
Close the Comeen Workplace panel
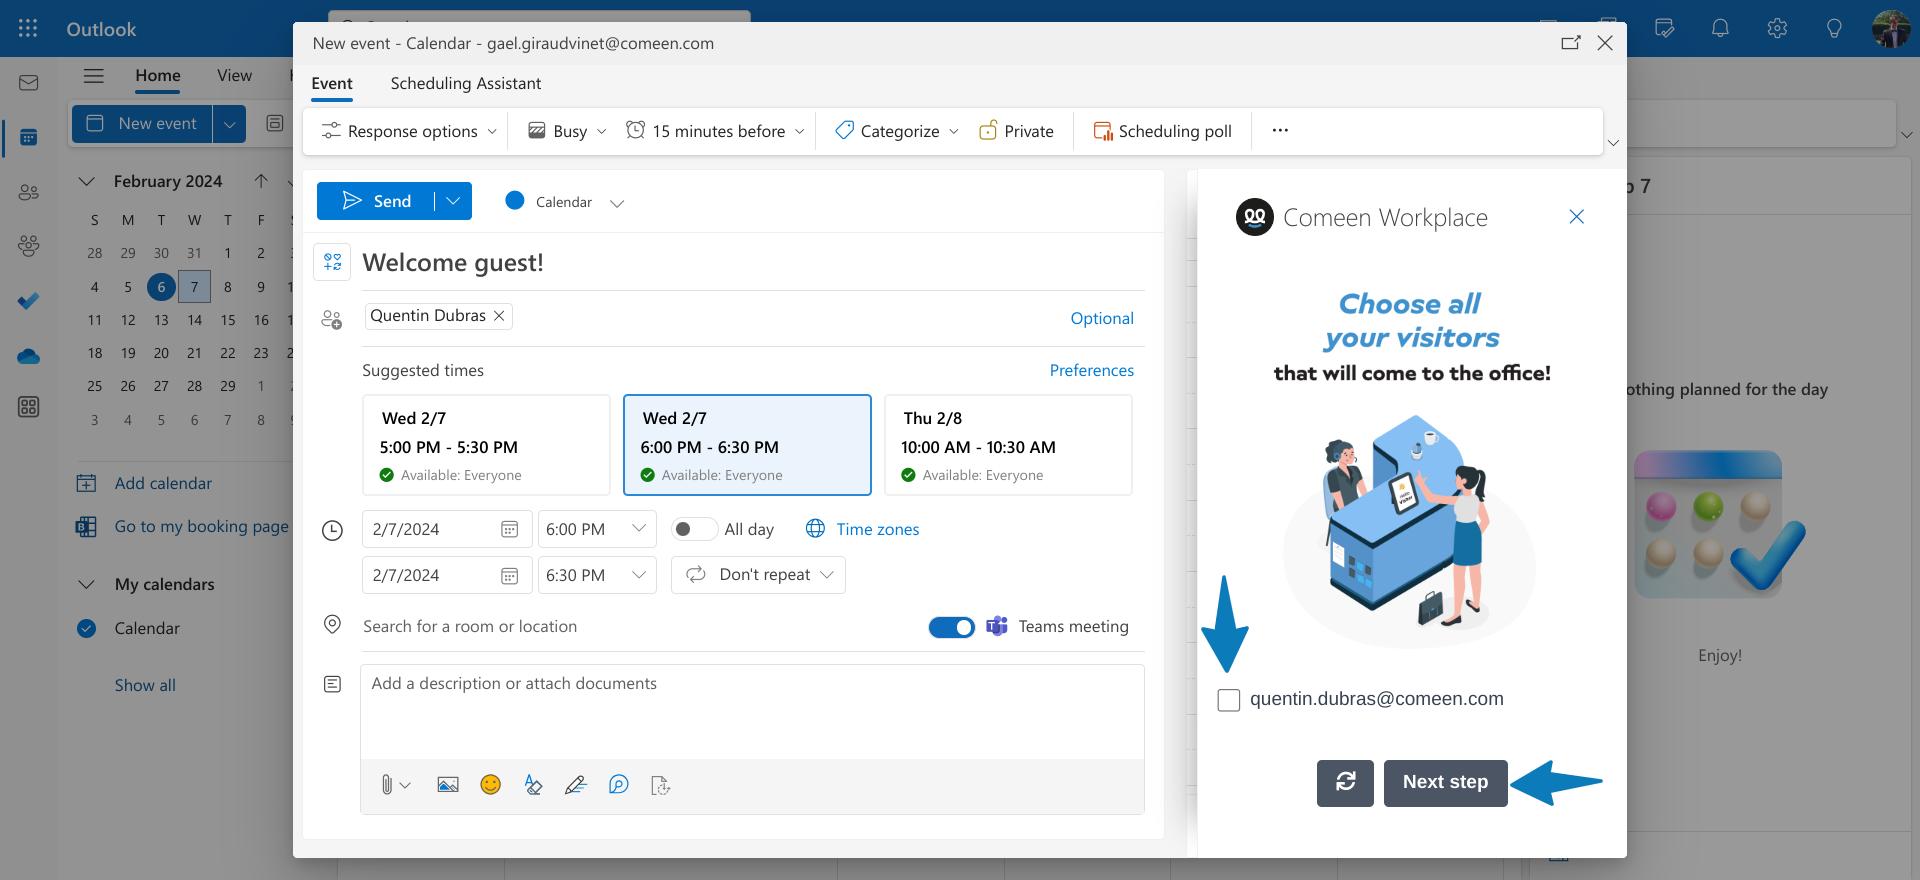(1577, 217)
